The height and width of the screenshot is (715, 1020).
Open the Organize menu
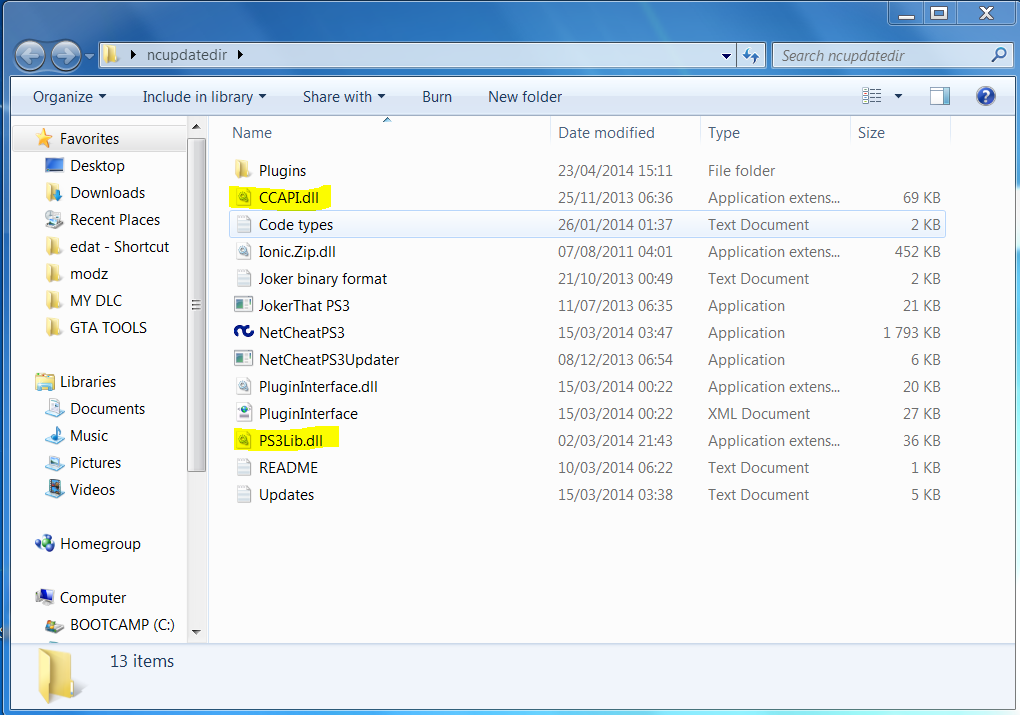pos(69,97)
